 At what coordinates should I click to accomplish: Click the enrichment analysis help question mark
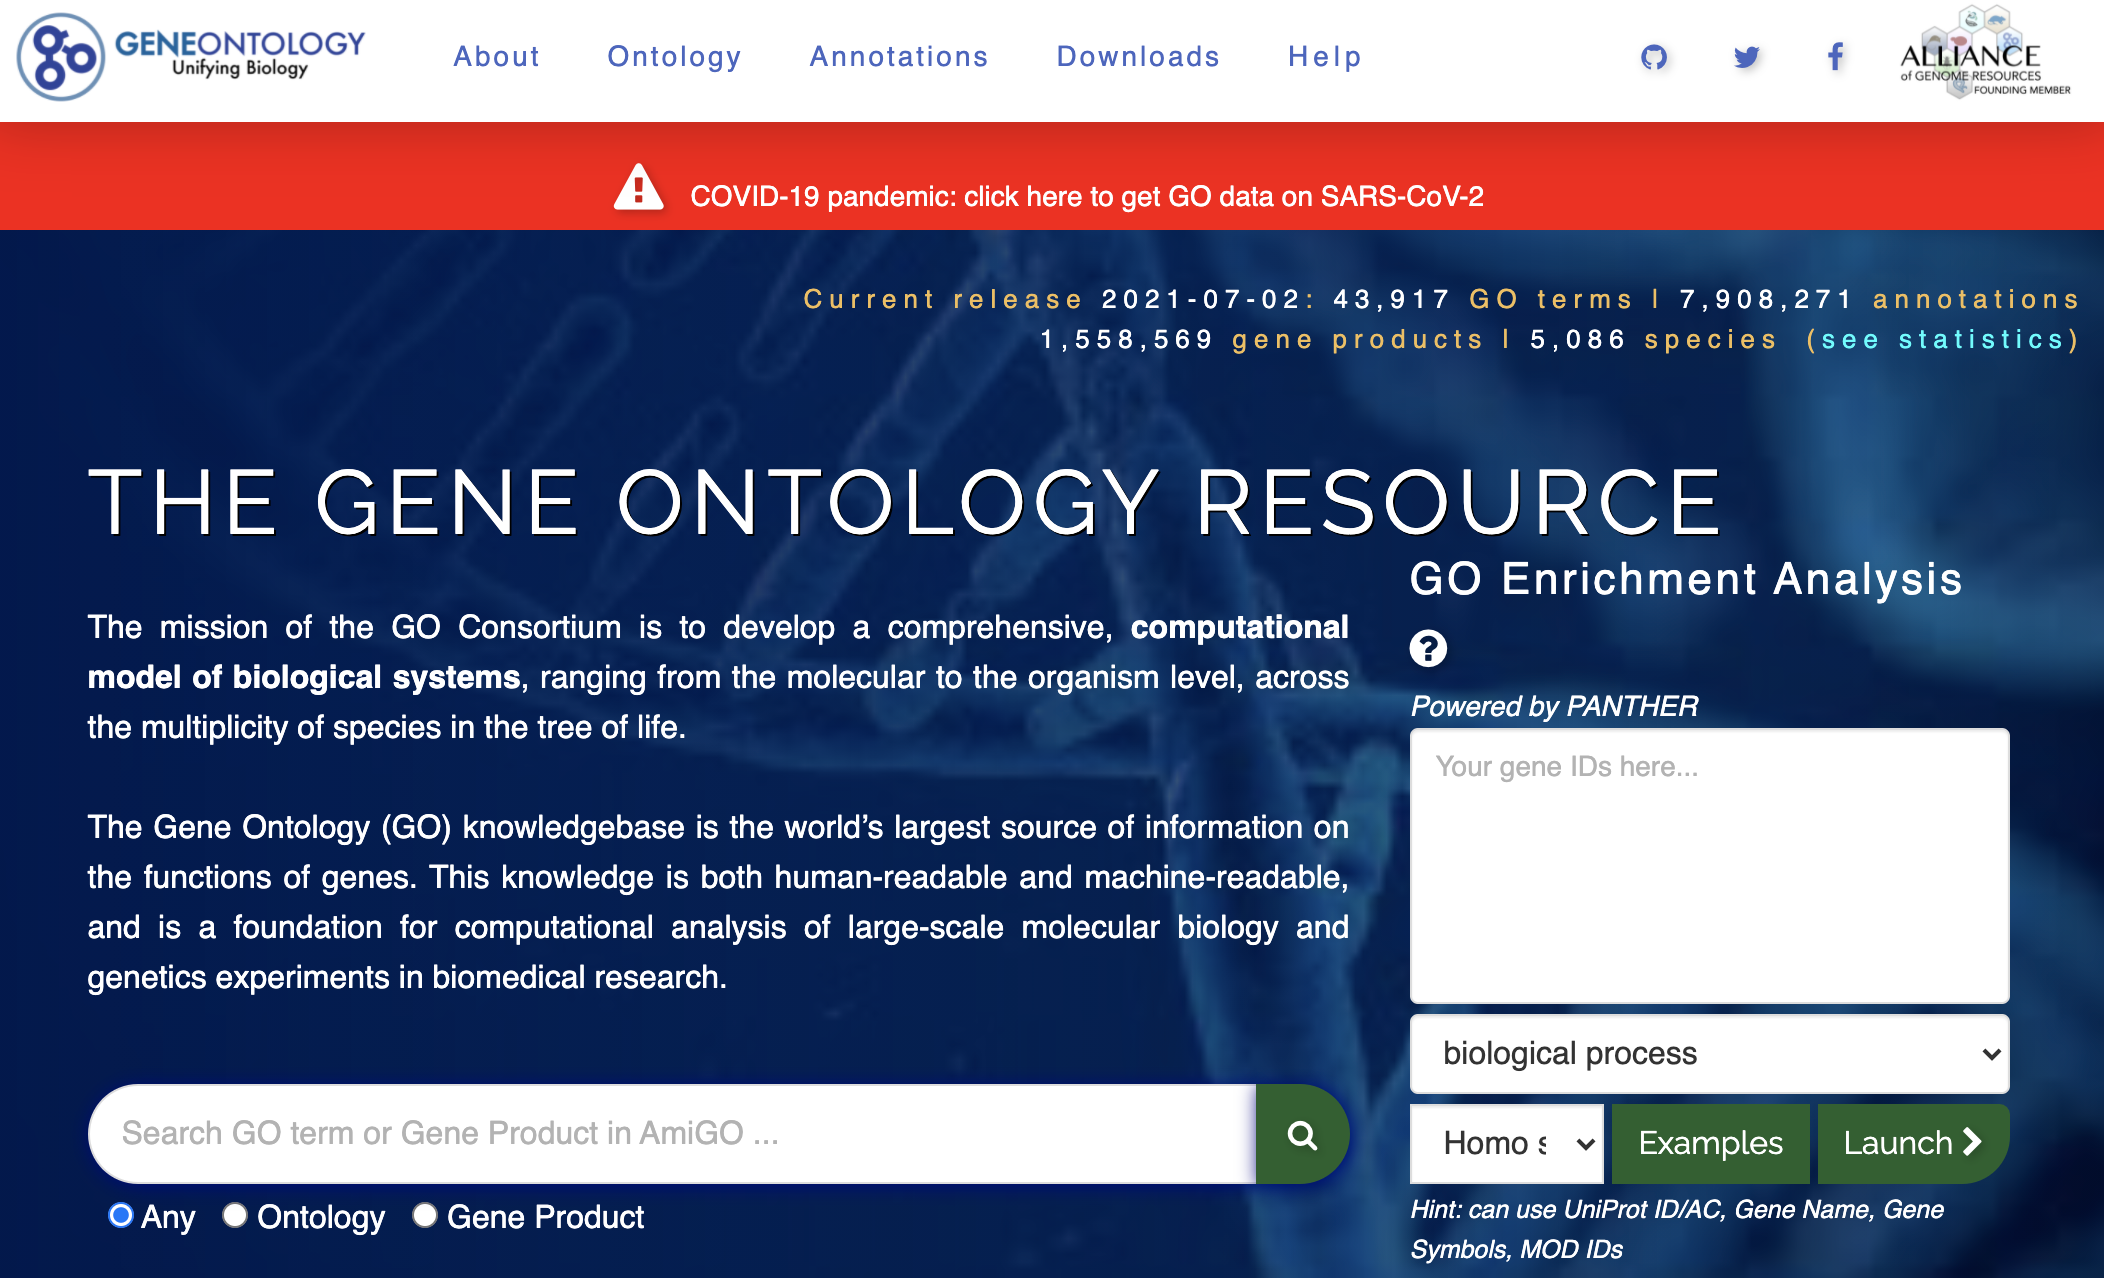[x=1428, y=649]
